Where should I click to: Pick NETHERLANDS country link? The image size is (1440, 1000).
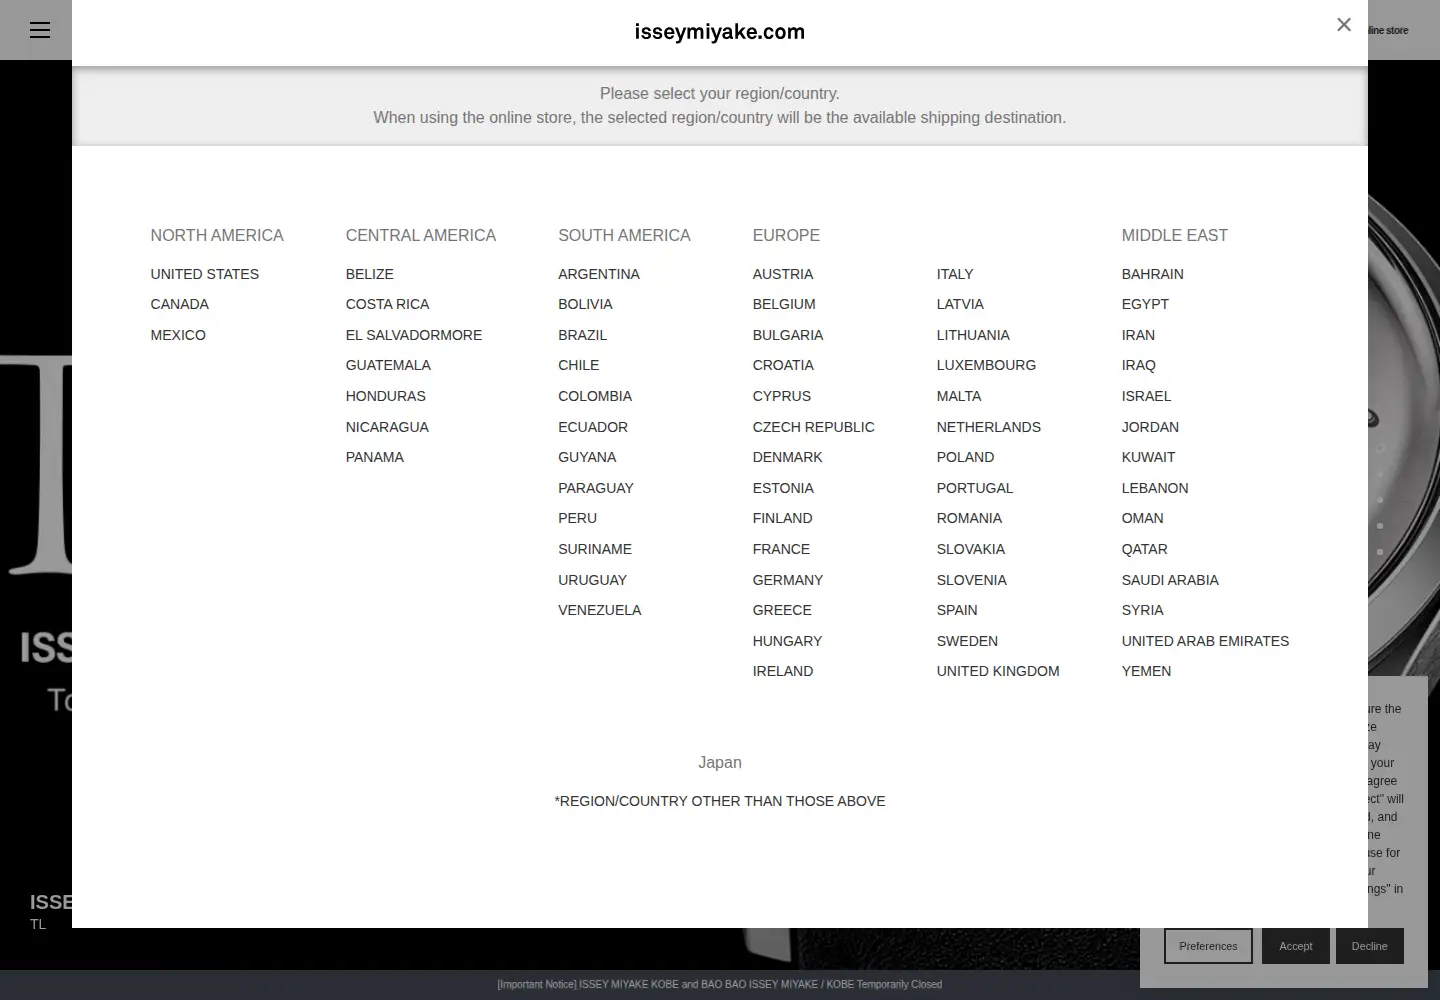pyautogui.click(x=989, y=427)
